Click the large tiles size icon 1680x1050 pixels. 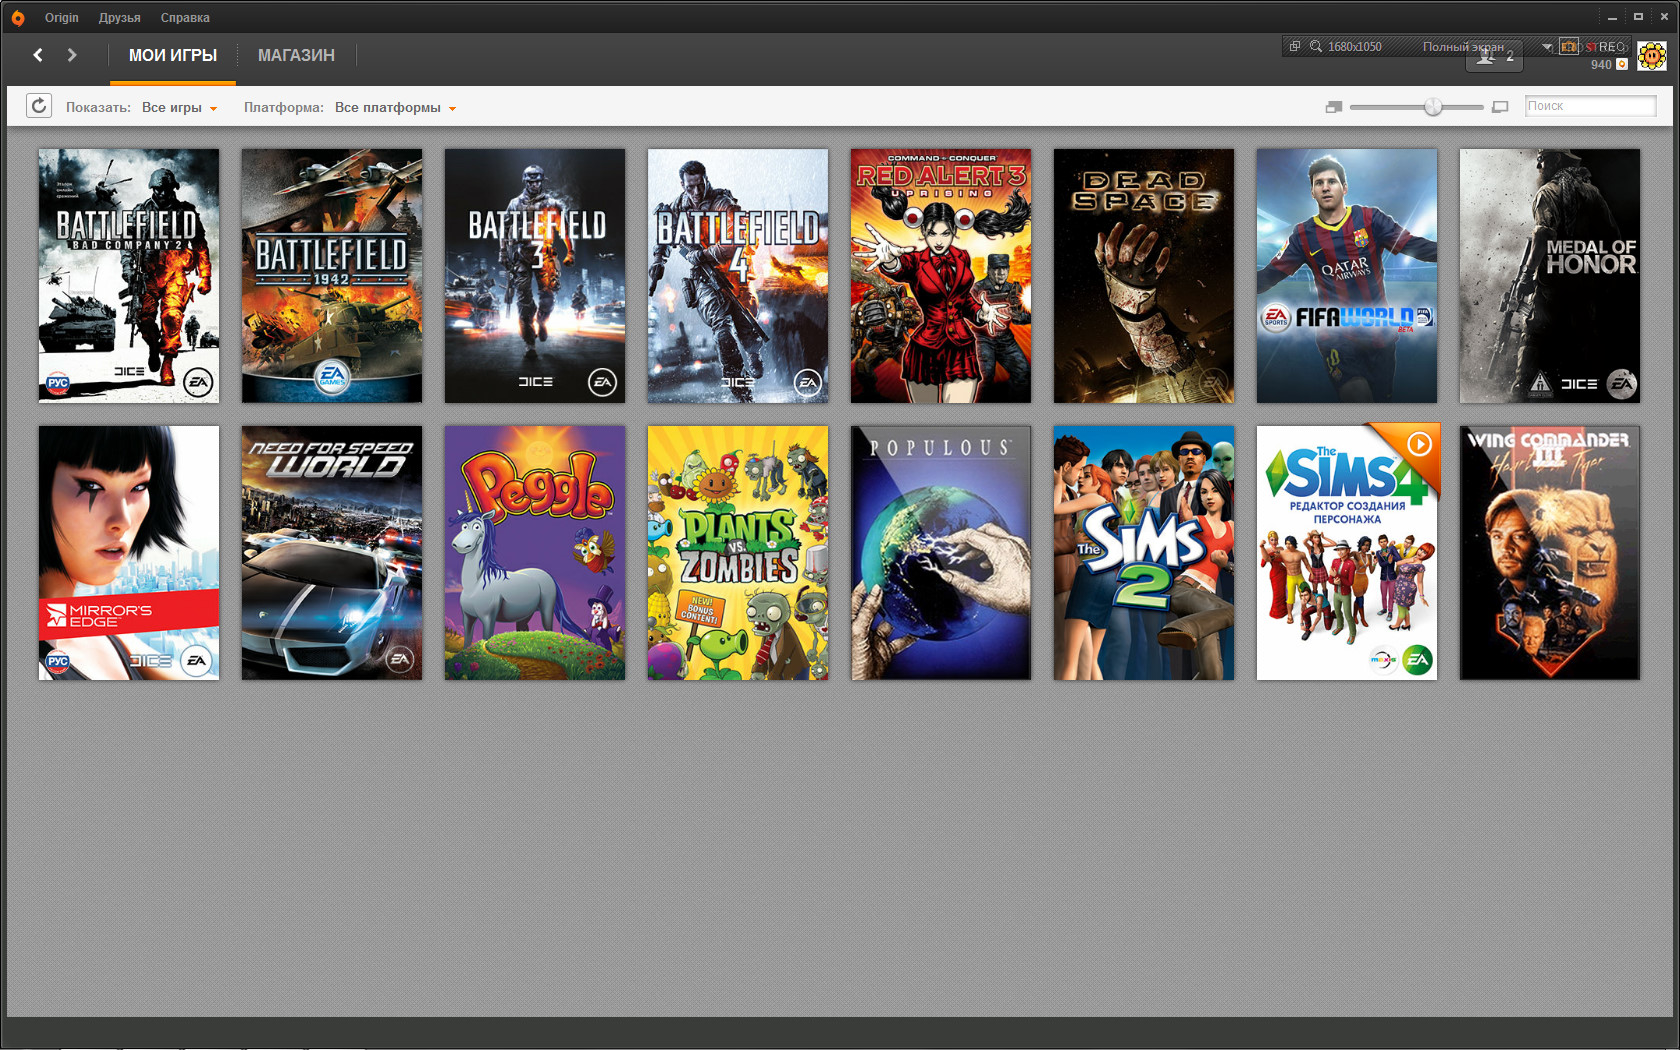coord(1500,107)
